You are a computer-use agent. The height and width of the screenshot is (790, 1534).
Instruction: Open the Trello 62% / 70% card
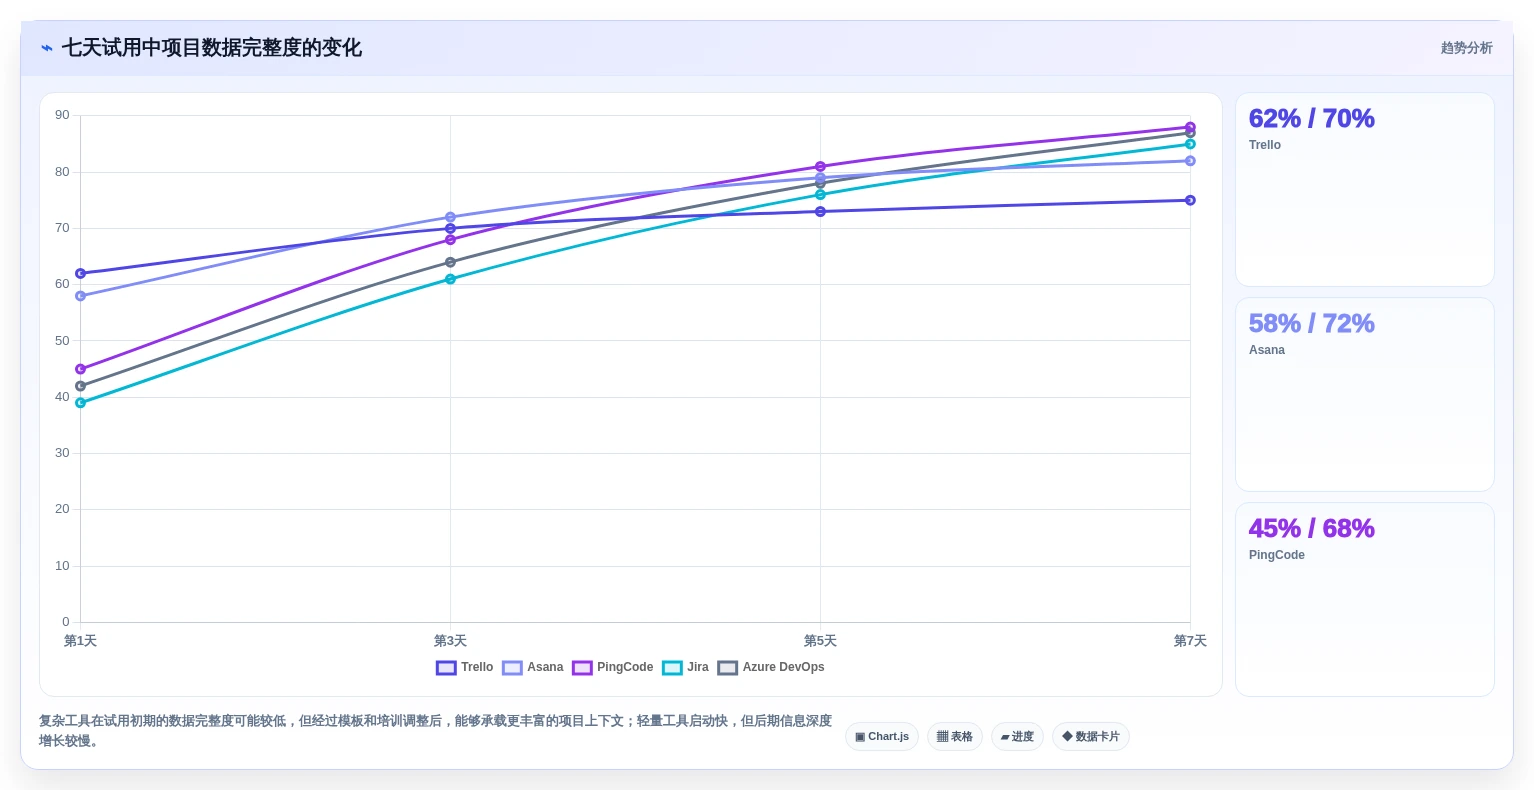point(1365,190)
